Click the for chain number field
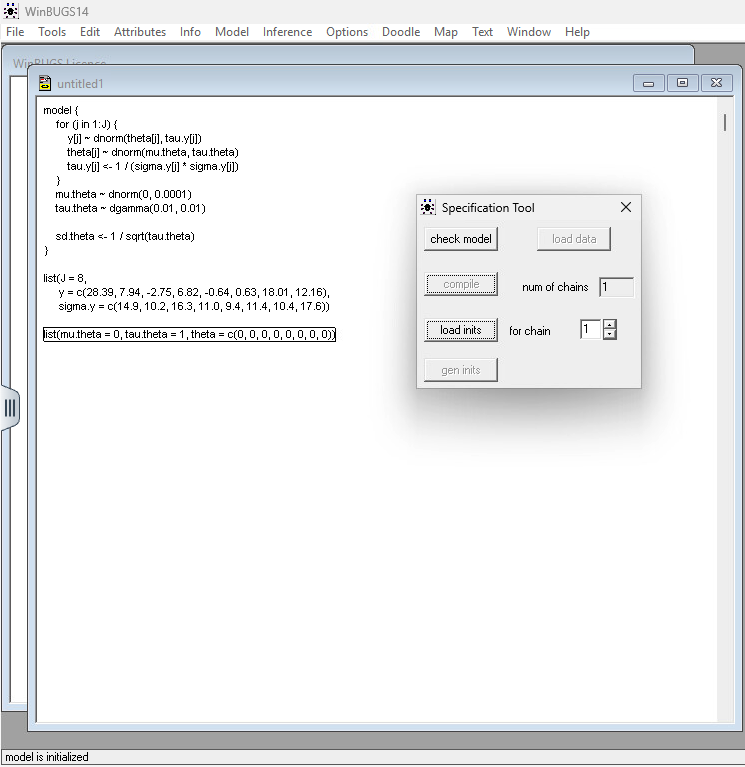 (590, 330)
